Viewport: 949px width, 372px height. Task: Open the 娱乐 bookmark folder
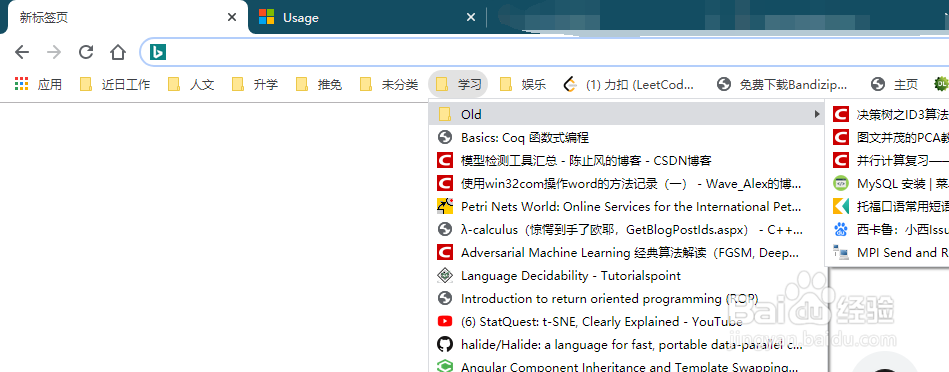(x=523, y=84)
